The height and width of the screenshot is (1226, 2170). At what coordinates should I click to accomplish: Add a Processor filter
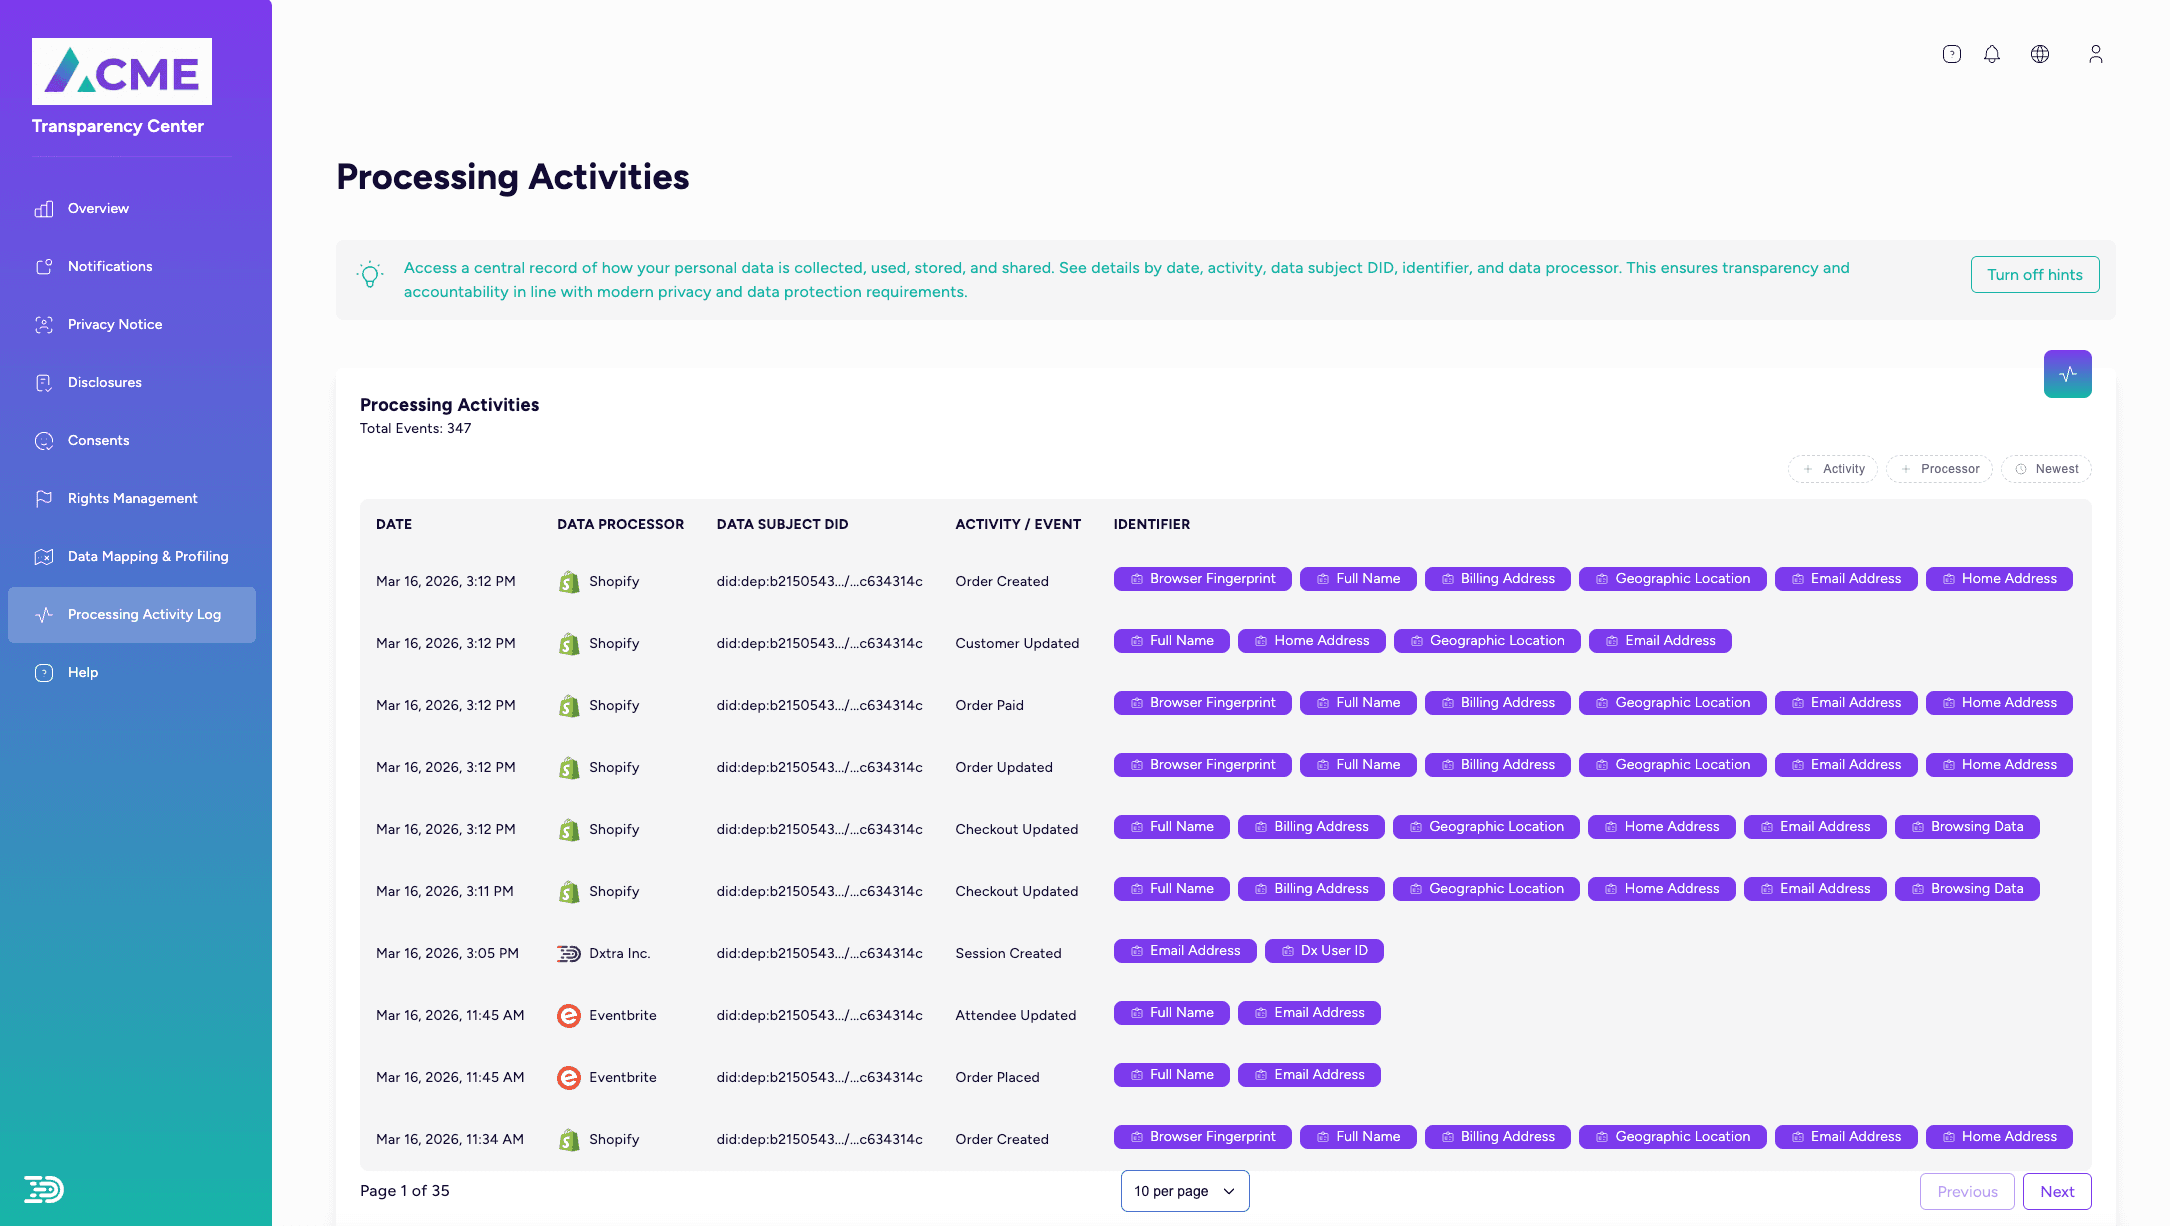tap(1939, 469)
